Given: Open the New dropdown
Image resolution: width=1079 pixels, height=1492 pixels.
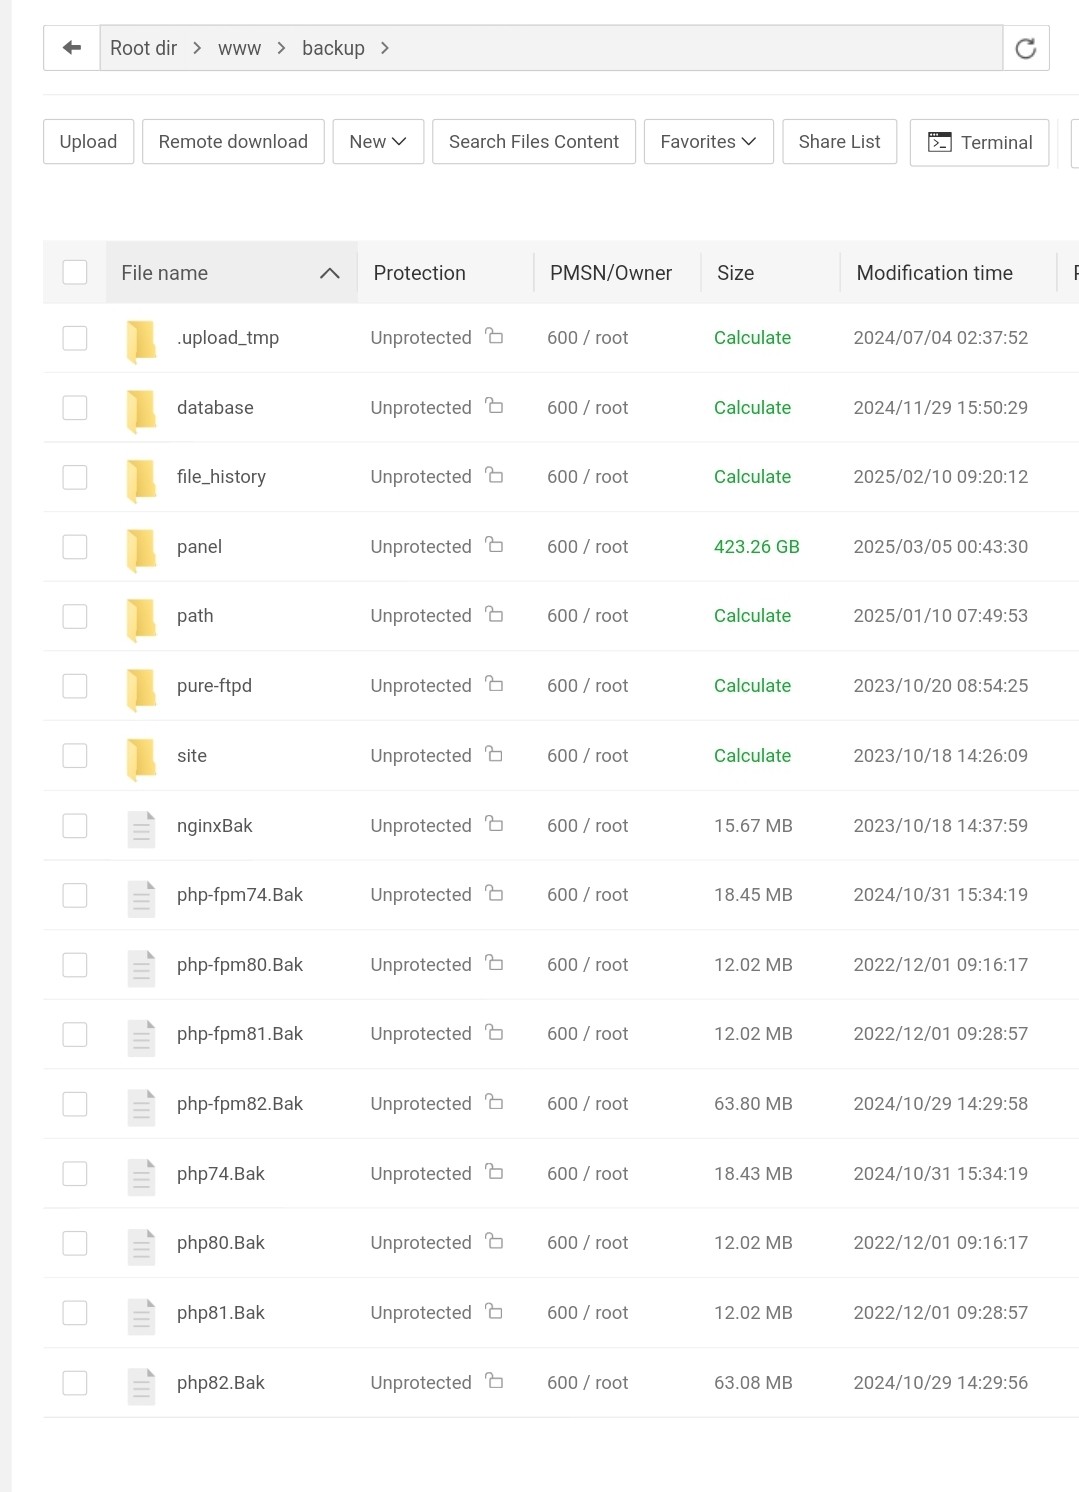Looking at the screenshot, I should 377,142.
